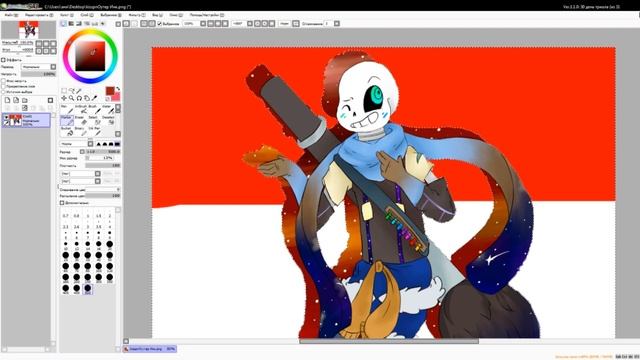This screenshot has width=640, height=360.
Task: Switch to the open document tab at bottom
Action: coord(150,349)
